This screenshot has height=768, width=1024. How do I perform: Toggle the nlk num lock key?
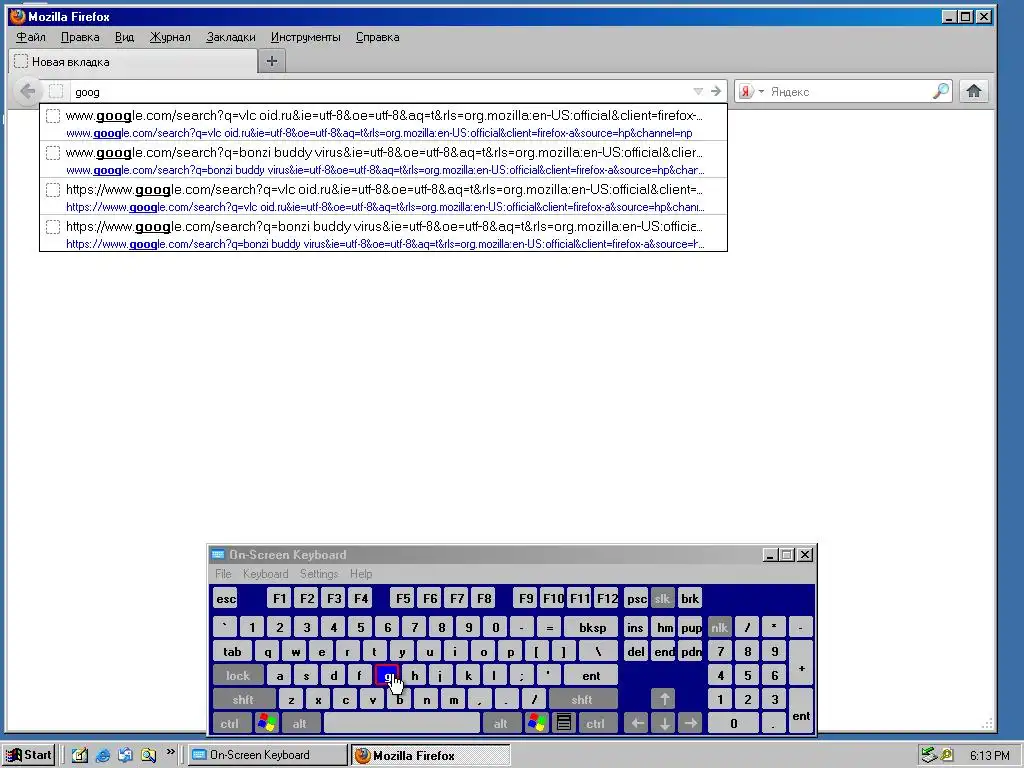click(719, 628)
